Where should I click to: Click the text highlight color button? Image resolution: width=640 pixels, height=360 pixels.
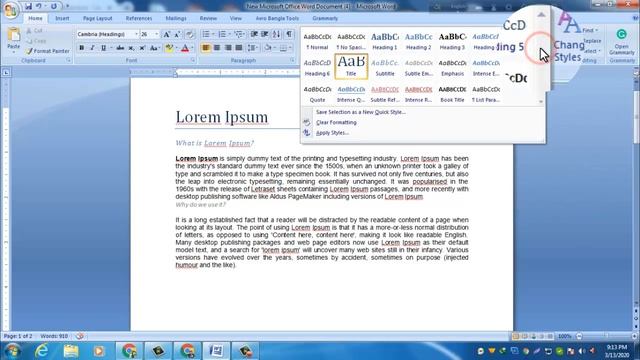[169, 48]
